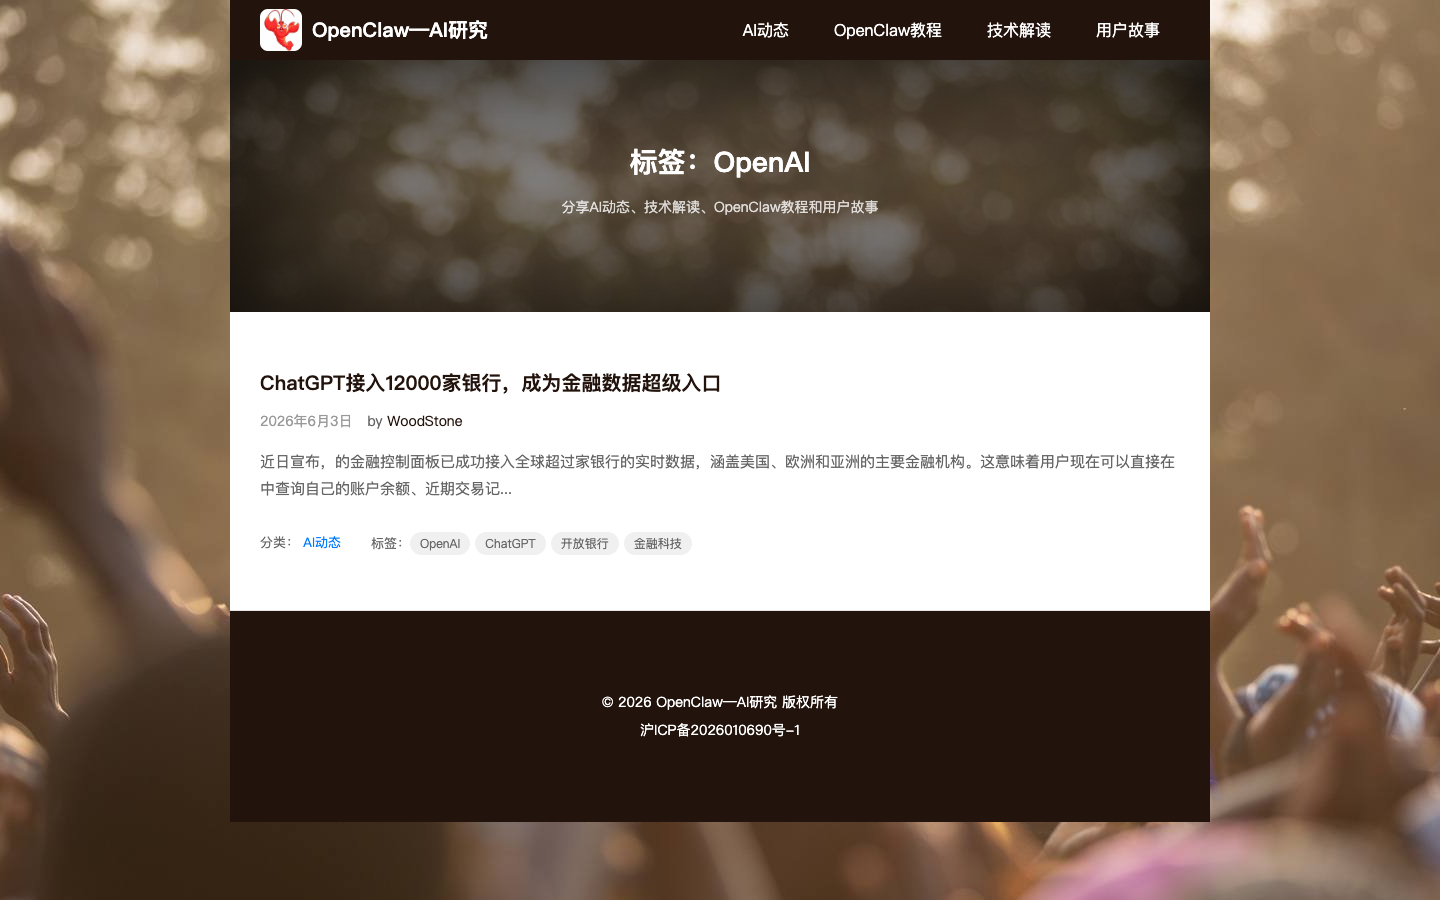Click the OpenClaw lobster logo icon
The image size is (1440, 900).
point(281,30)
